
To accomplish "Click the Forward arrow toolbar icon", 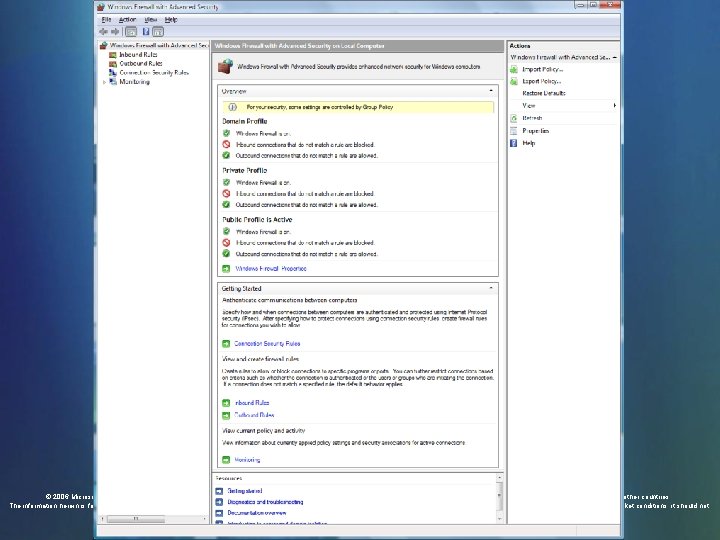I will pos(115,32).
